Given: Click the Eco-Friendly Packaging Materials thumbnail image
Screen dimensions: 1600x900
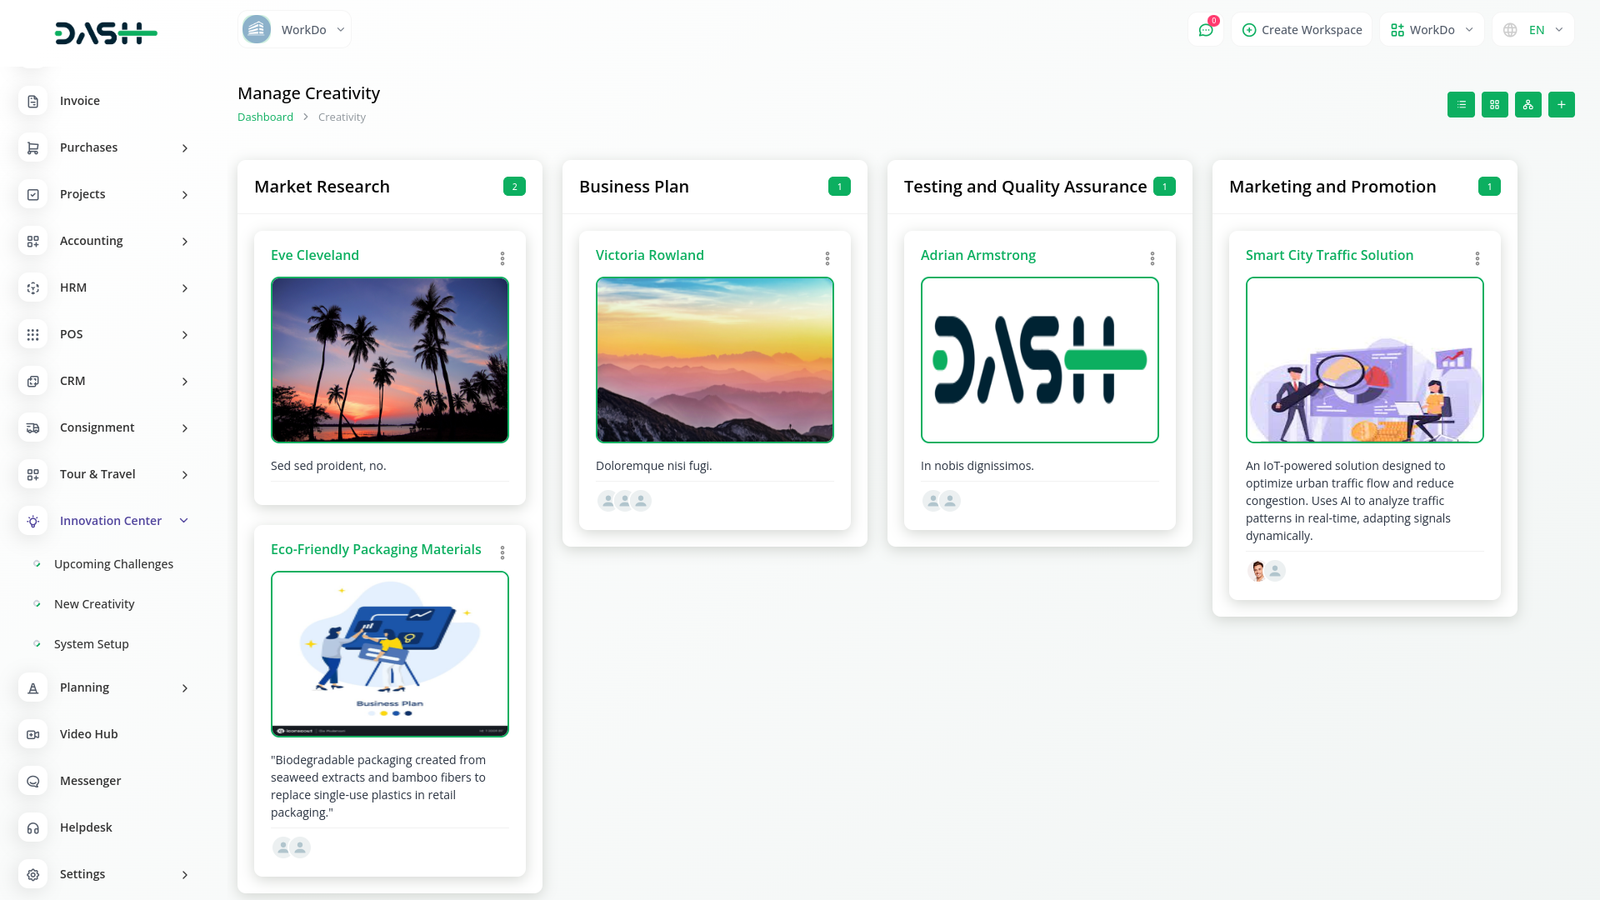Looking at the screenshot, I should 390,654.
